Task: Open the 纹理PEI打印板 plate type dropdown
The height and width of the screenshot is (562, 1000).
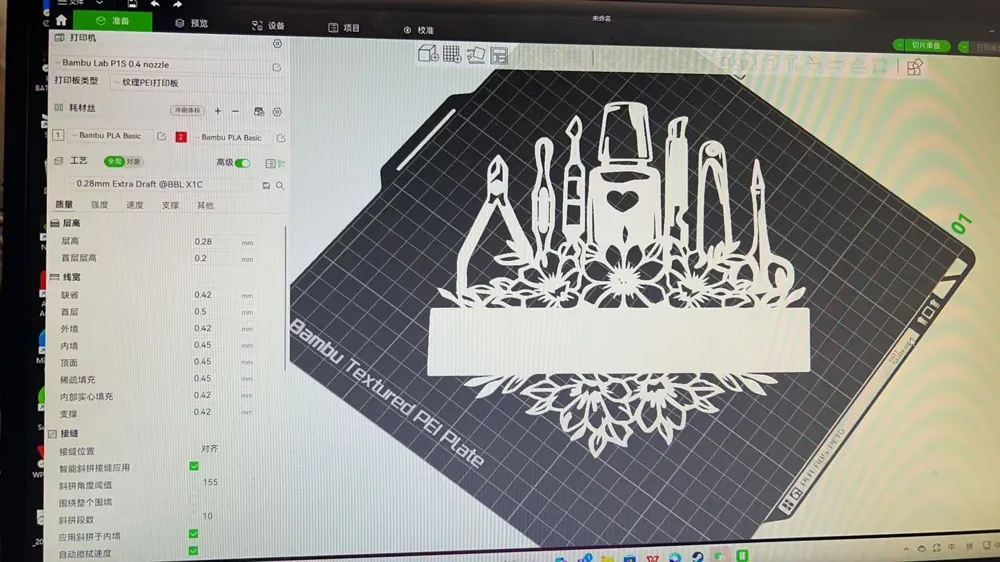Action: 148,83
